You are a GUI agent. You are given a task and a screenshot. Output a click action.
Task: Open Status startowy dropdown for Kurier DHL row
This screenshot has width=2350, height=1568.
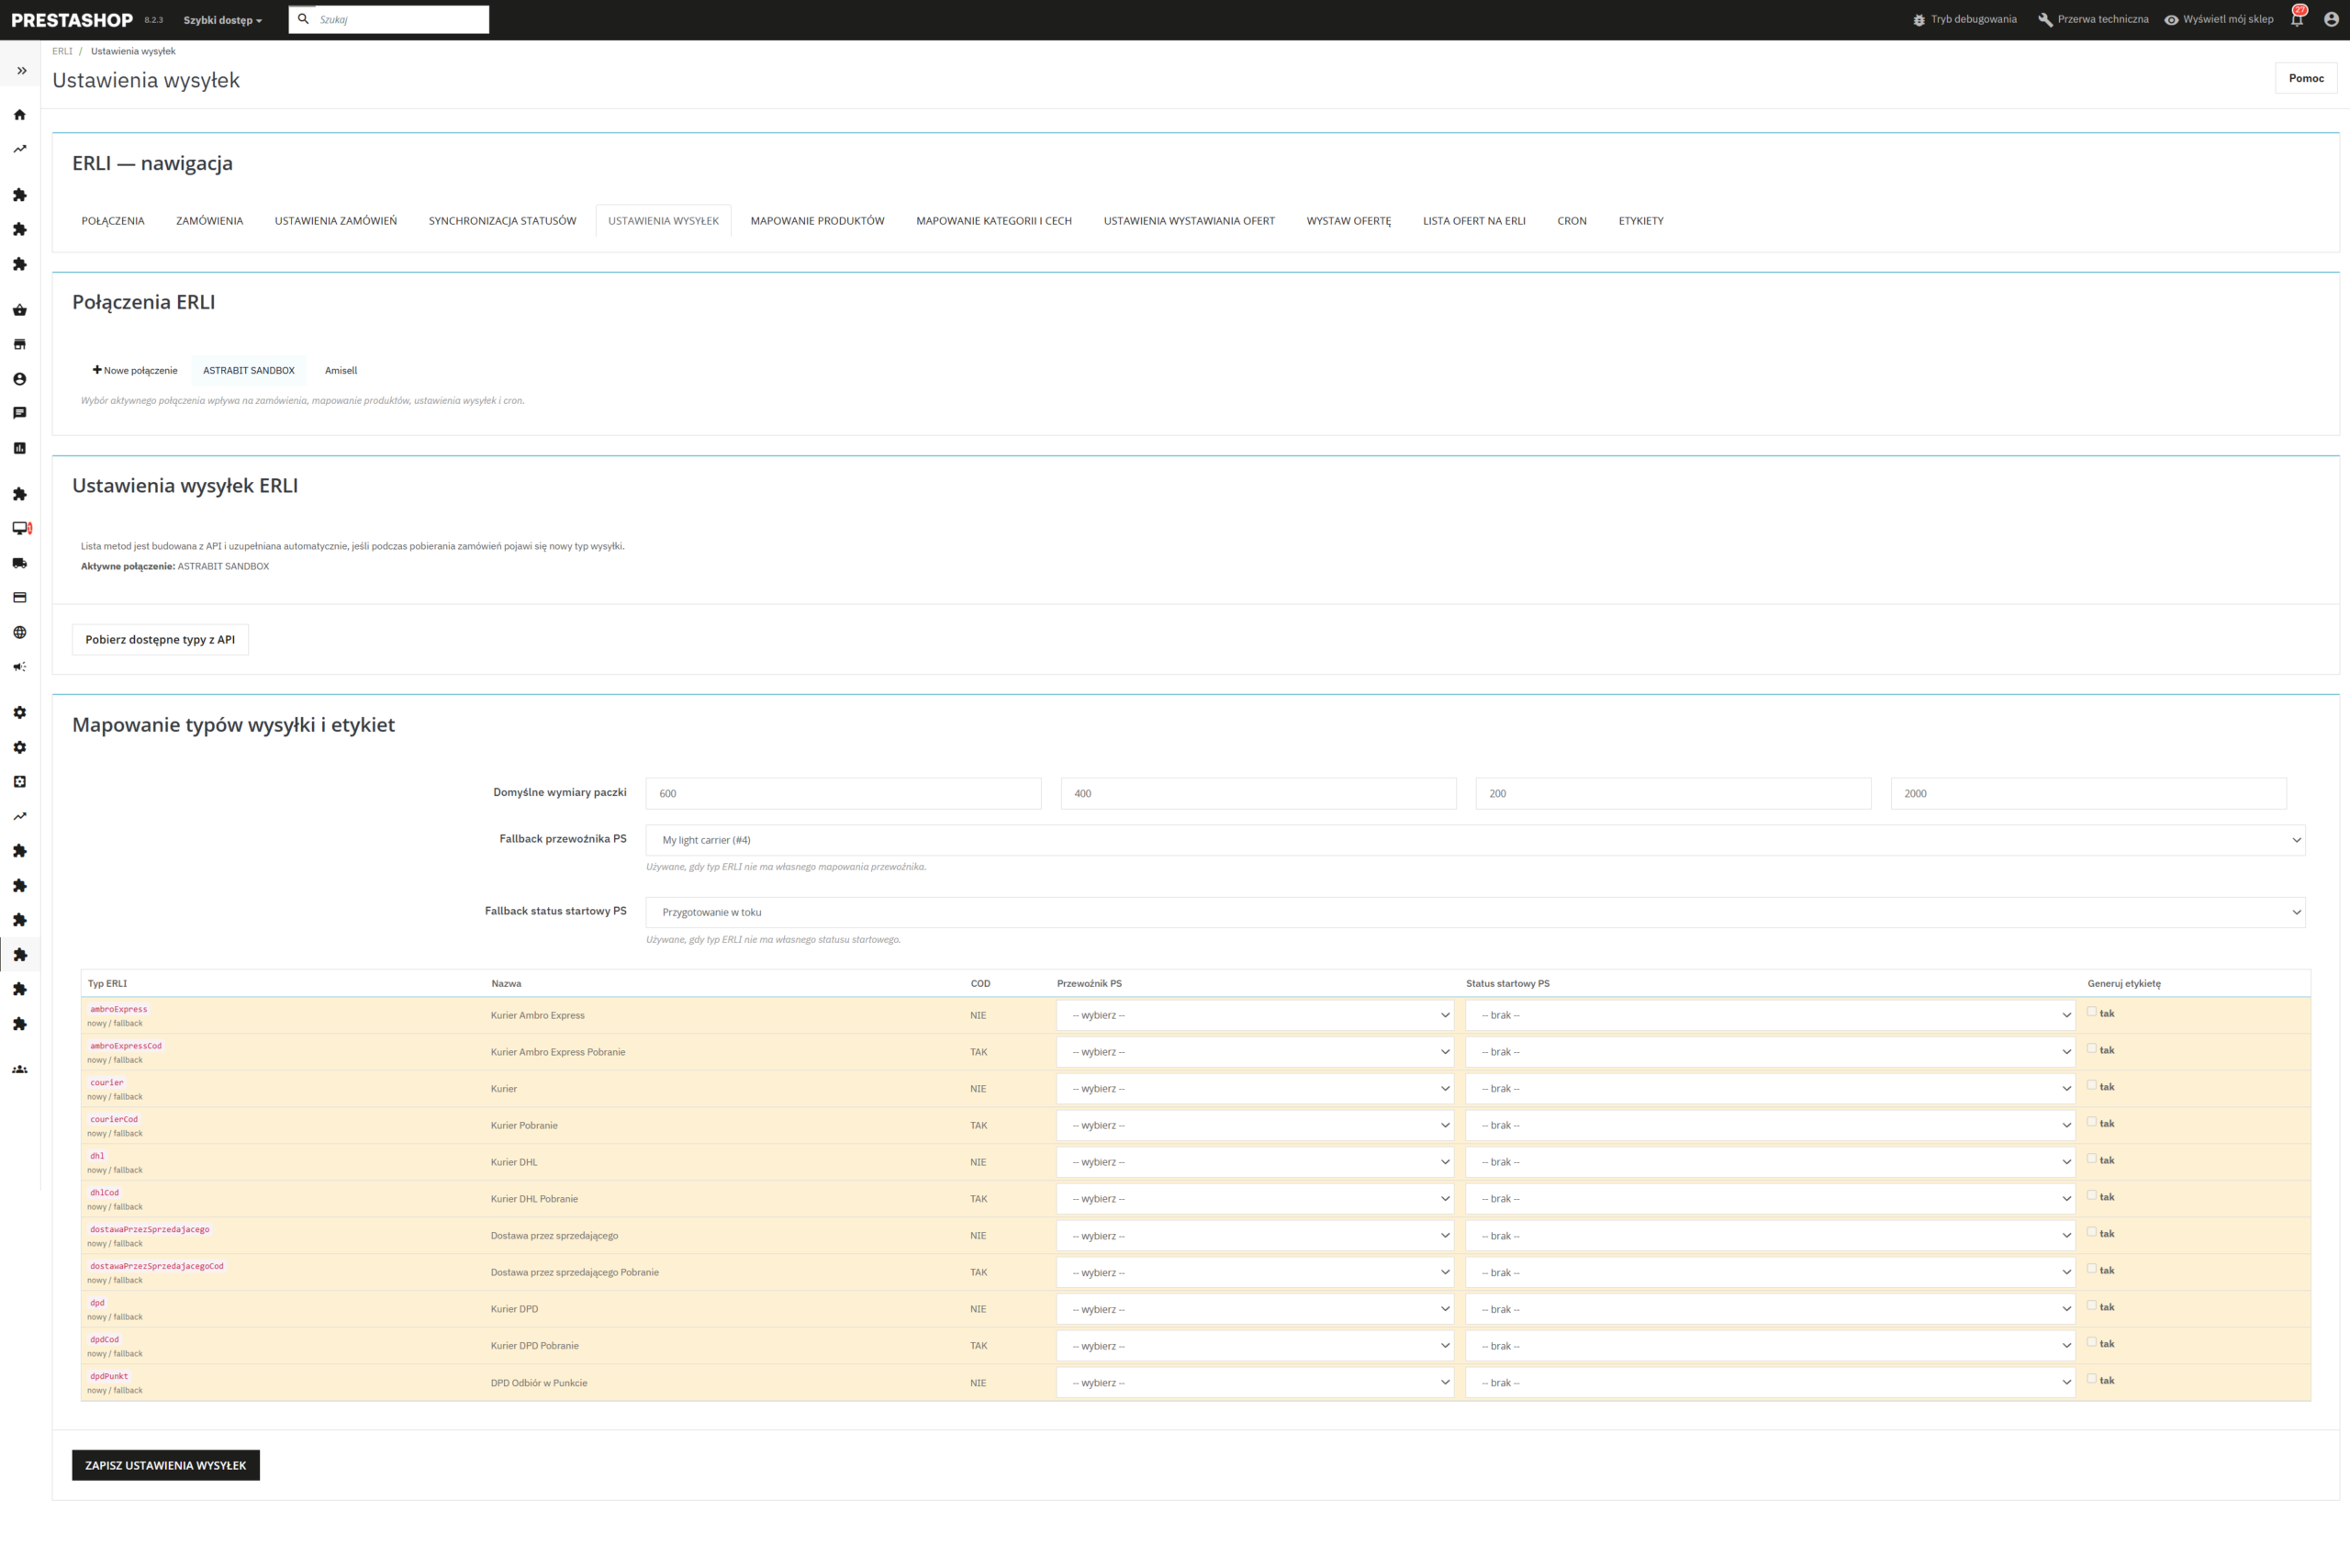(1770, 1162)
